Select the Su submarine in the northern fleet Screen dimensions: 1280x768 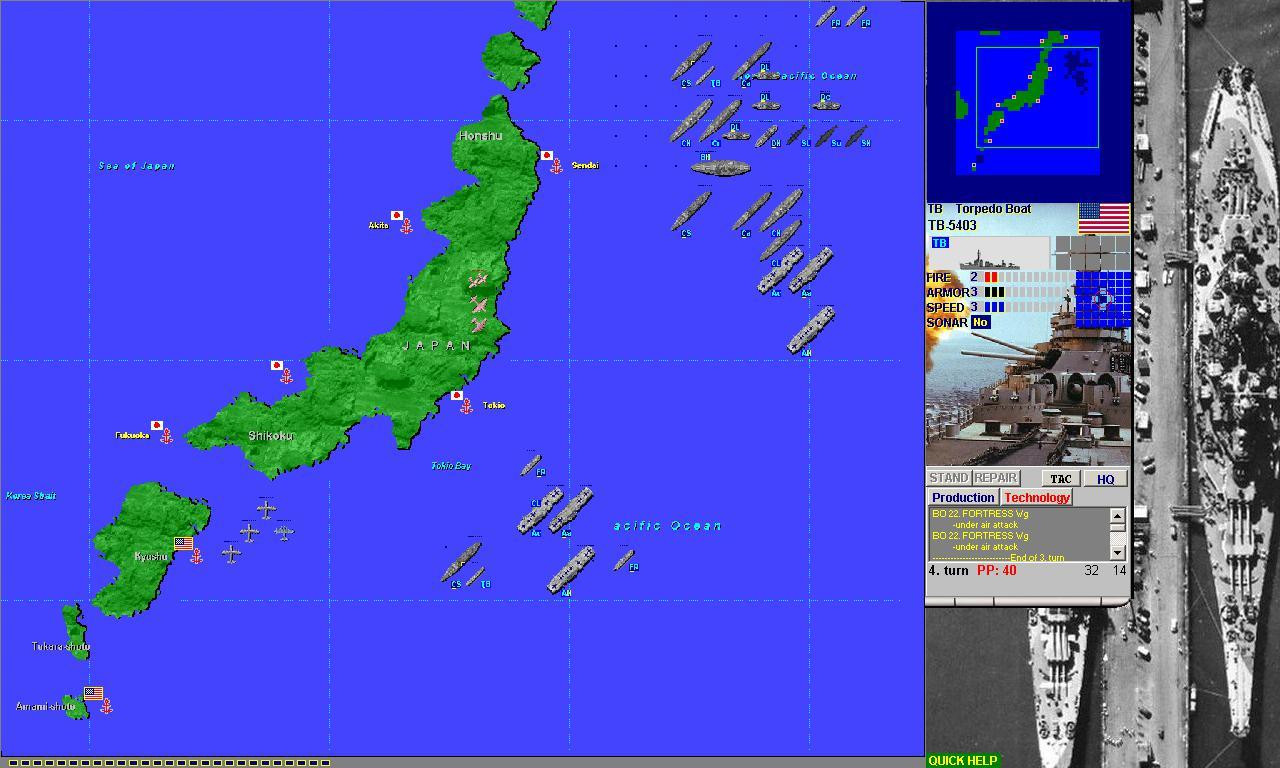coord(826,135)
